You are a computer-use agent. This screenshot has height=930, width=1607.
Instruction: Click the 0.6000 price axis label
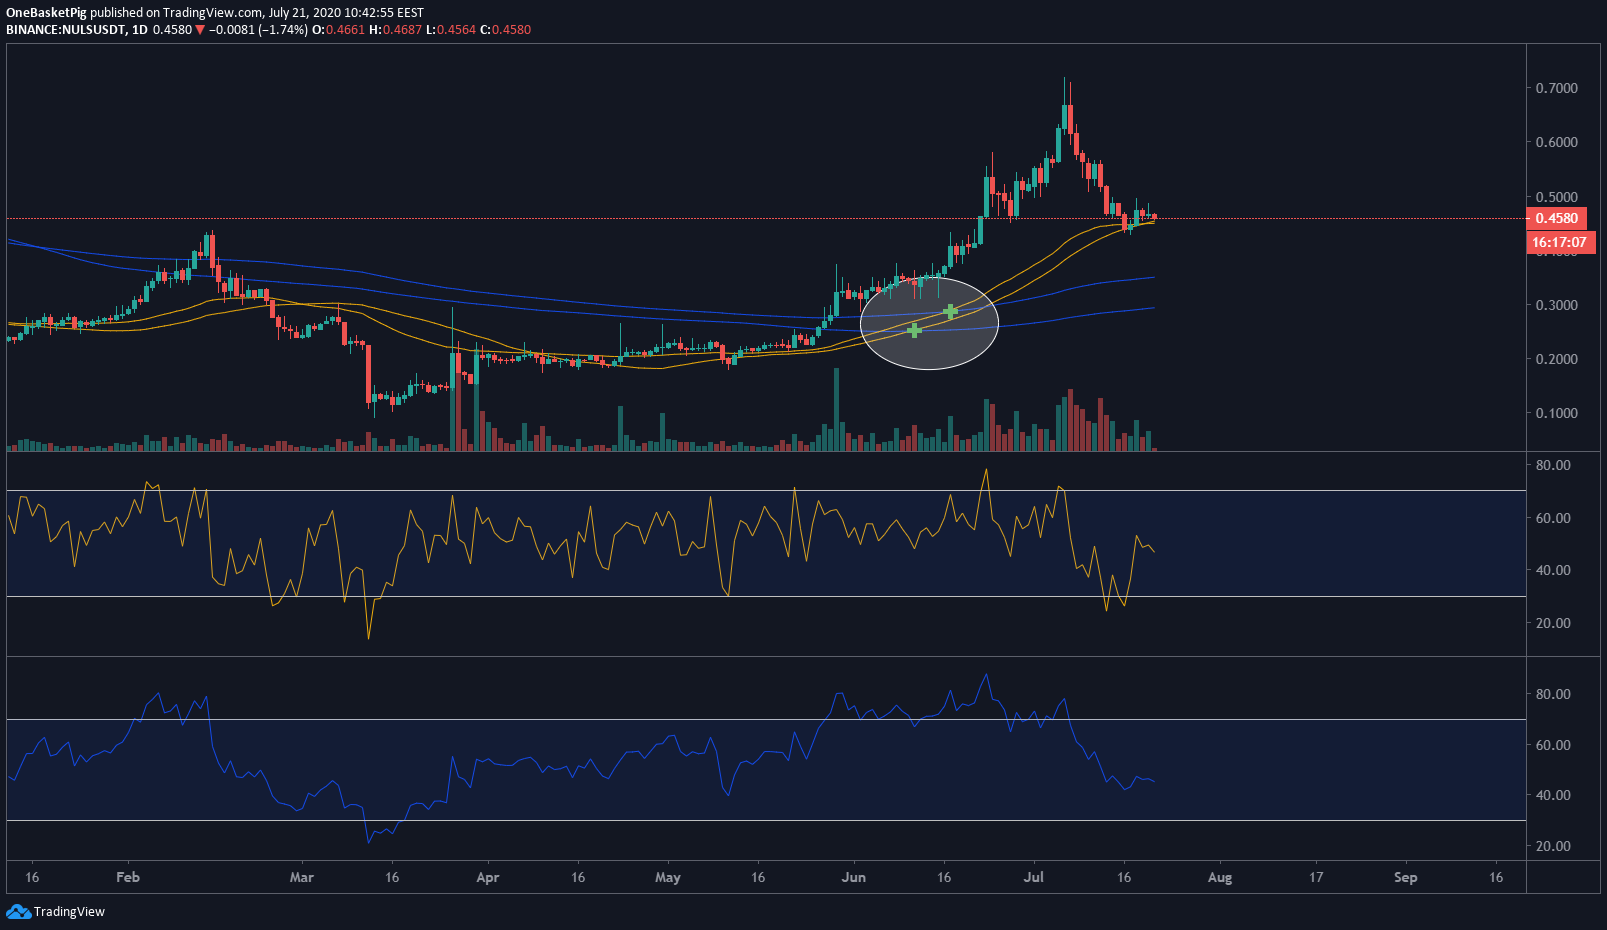pos(1557,142)
